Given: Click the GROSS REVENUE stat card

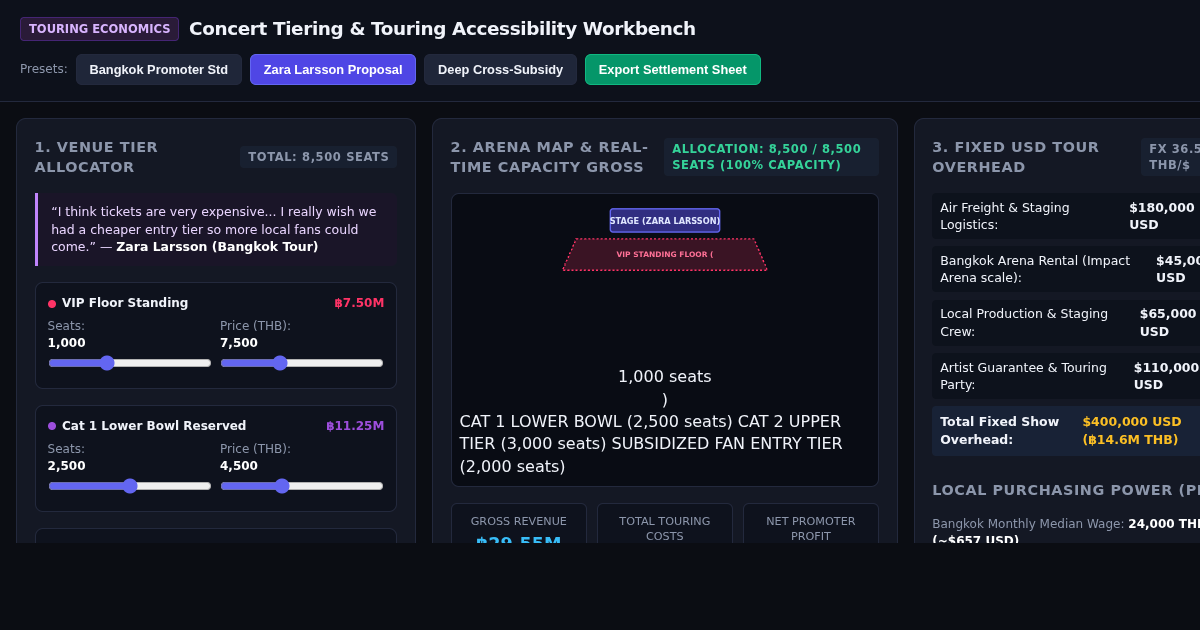Looking at the screenshot, I should [519, 523].
